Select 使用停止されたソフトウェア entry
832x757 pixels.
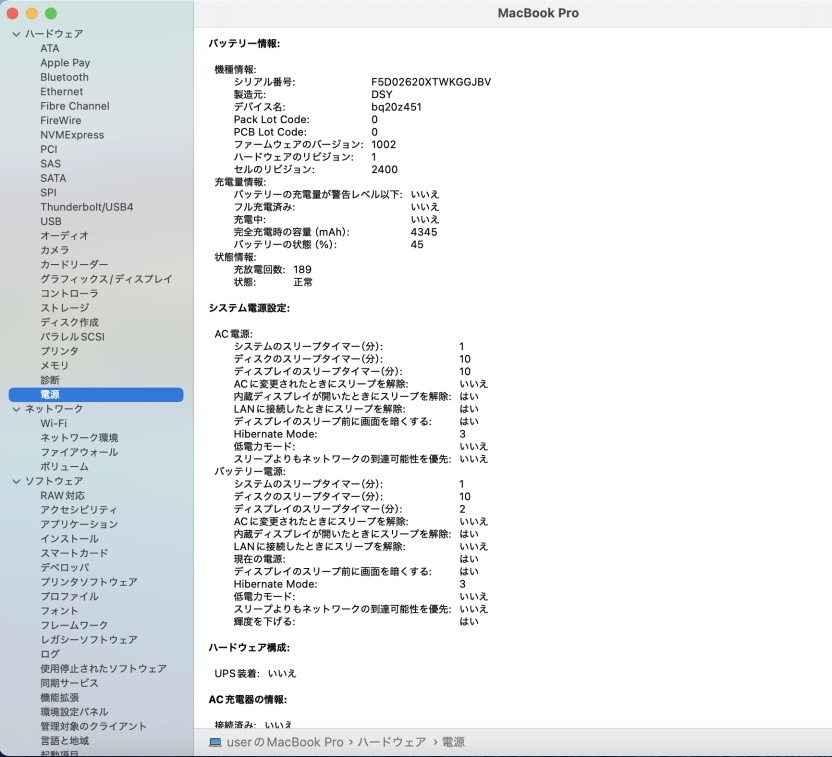[x=104, y=668]
